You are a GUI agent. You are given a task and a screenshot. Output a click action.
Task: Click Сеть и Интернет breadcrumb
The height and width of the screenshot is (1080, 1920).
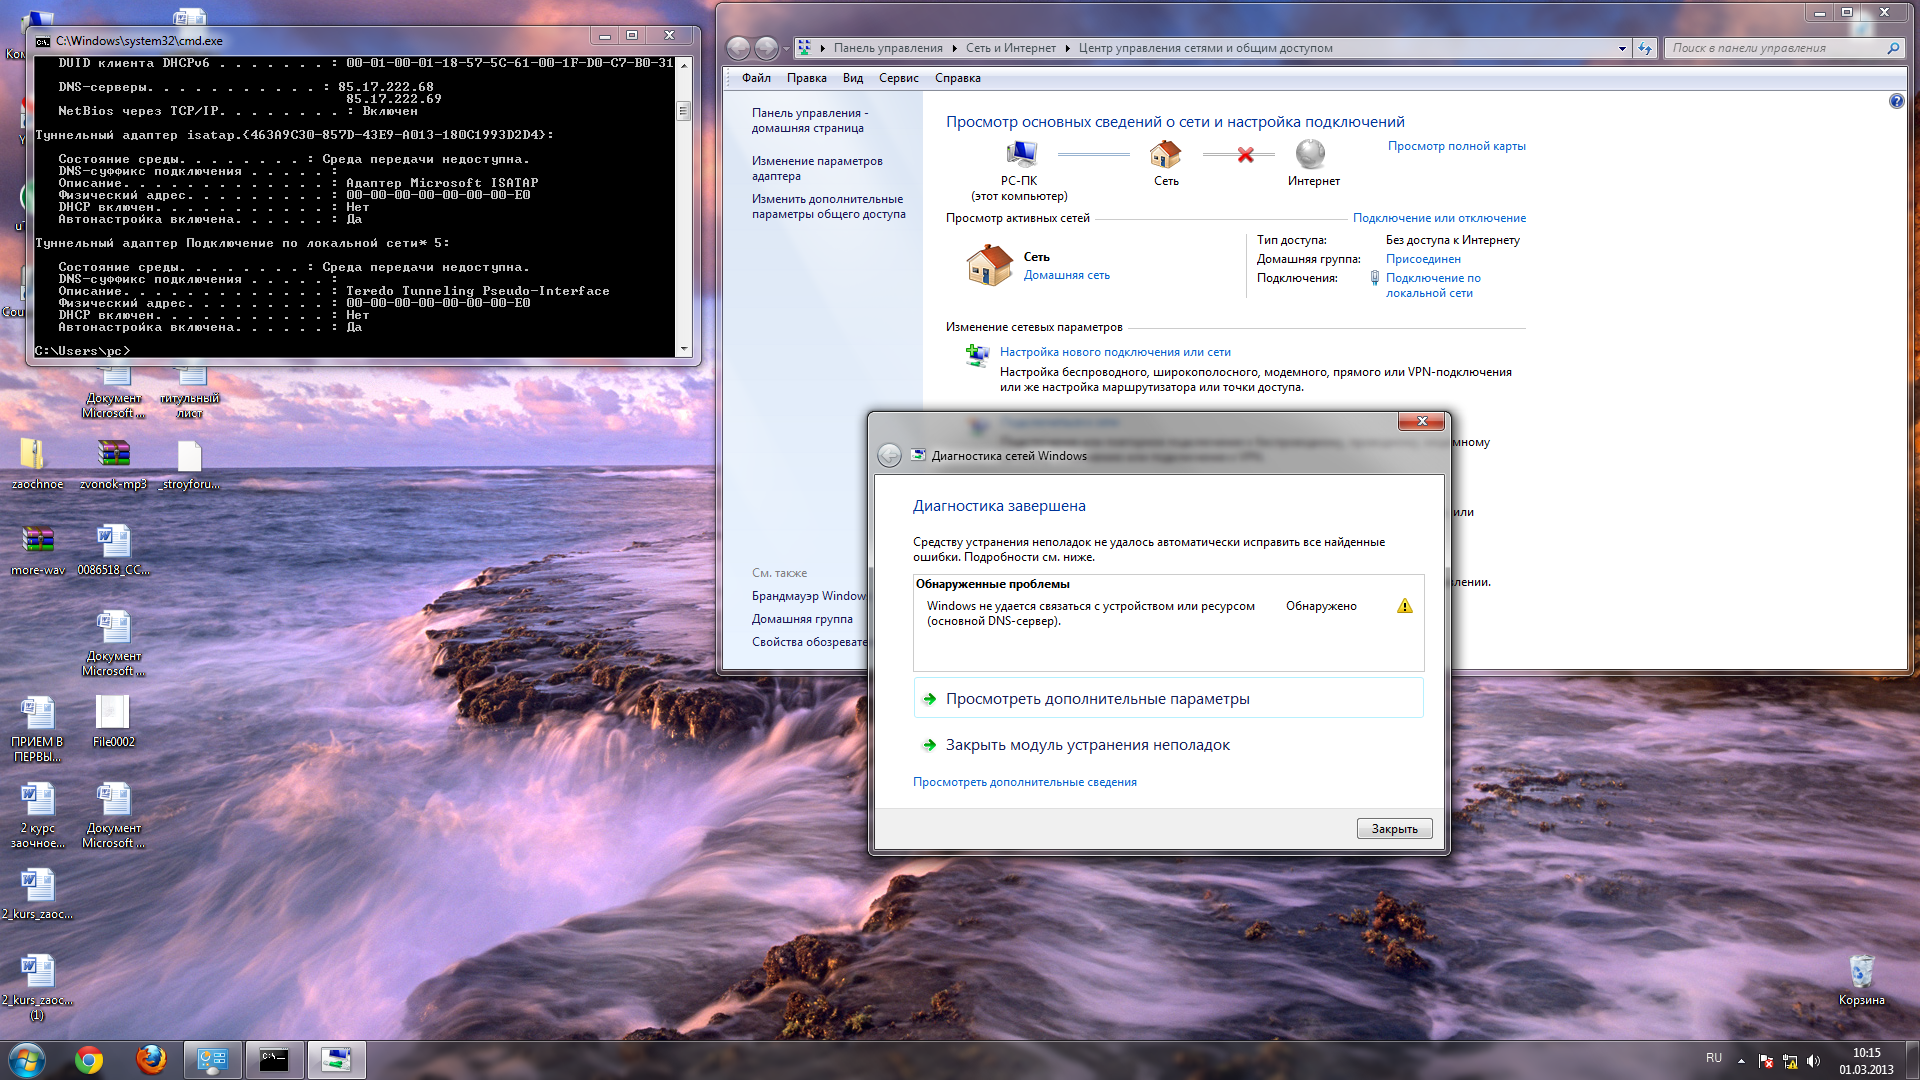(x=1010, y=48)
